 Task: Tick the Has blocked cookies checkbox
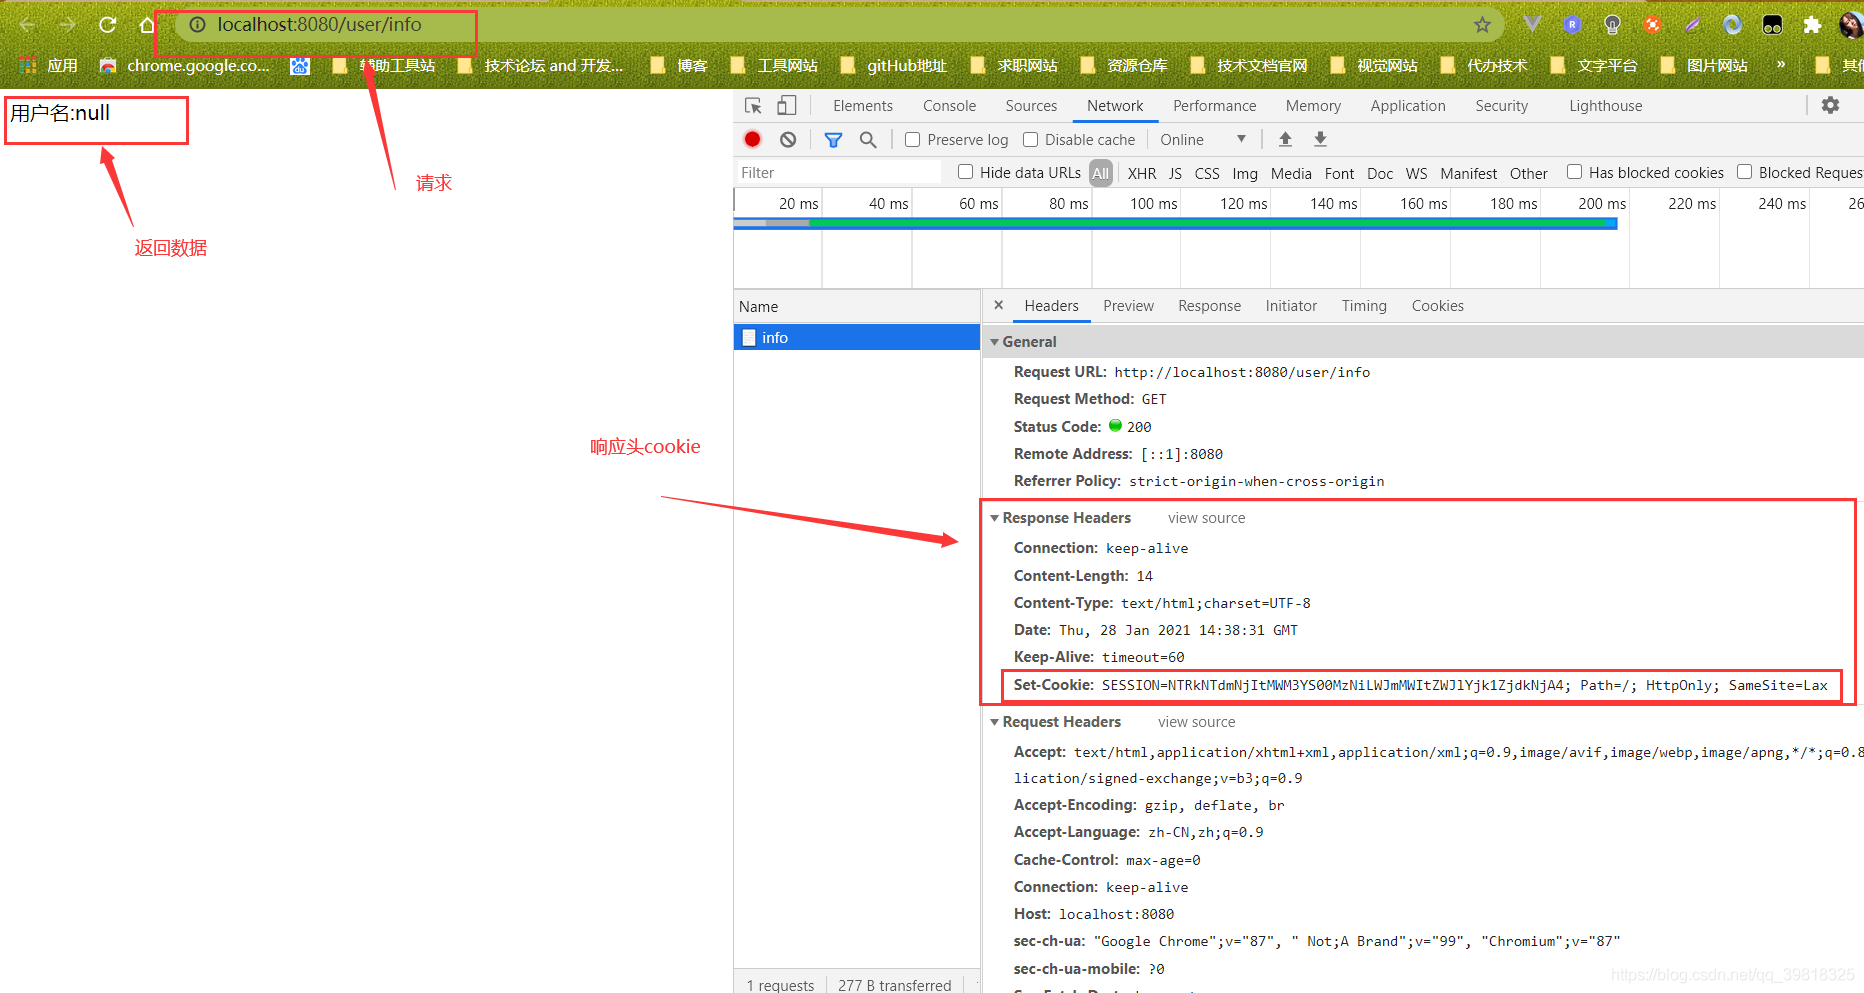1574,172
